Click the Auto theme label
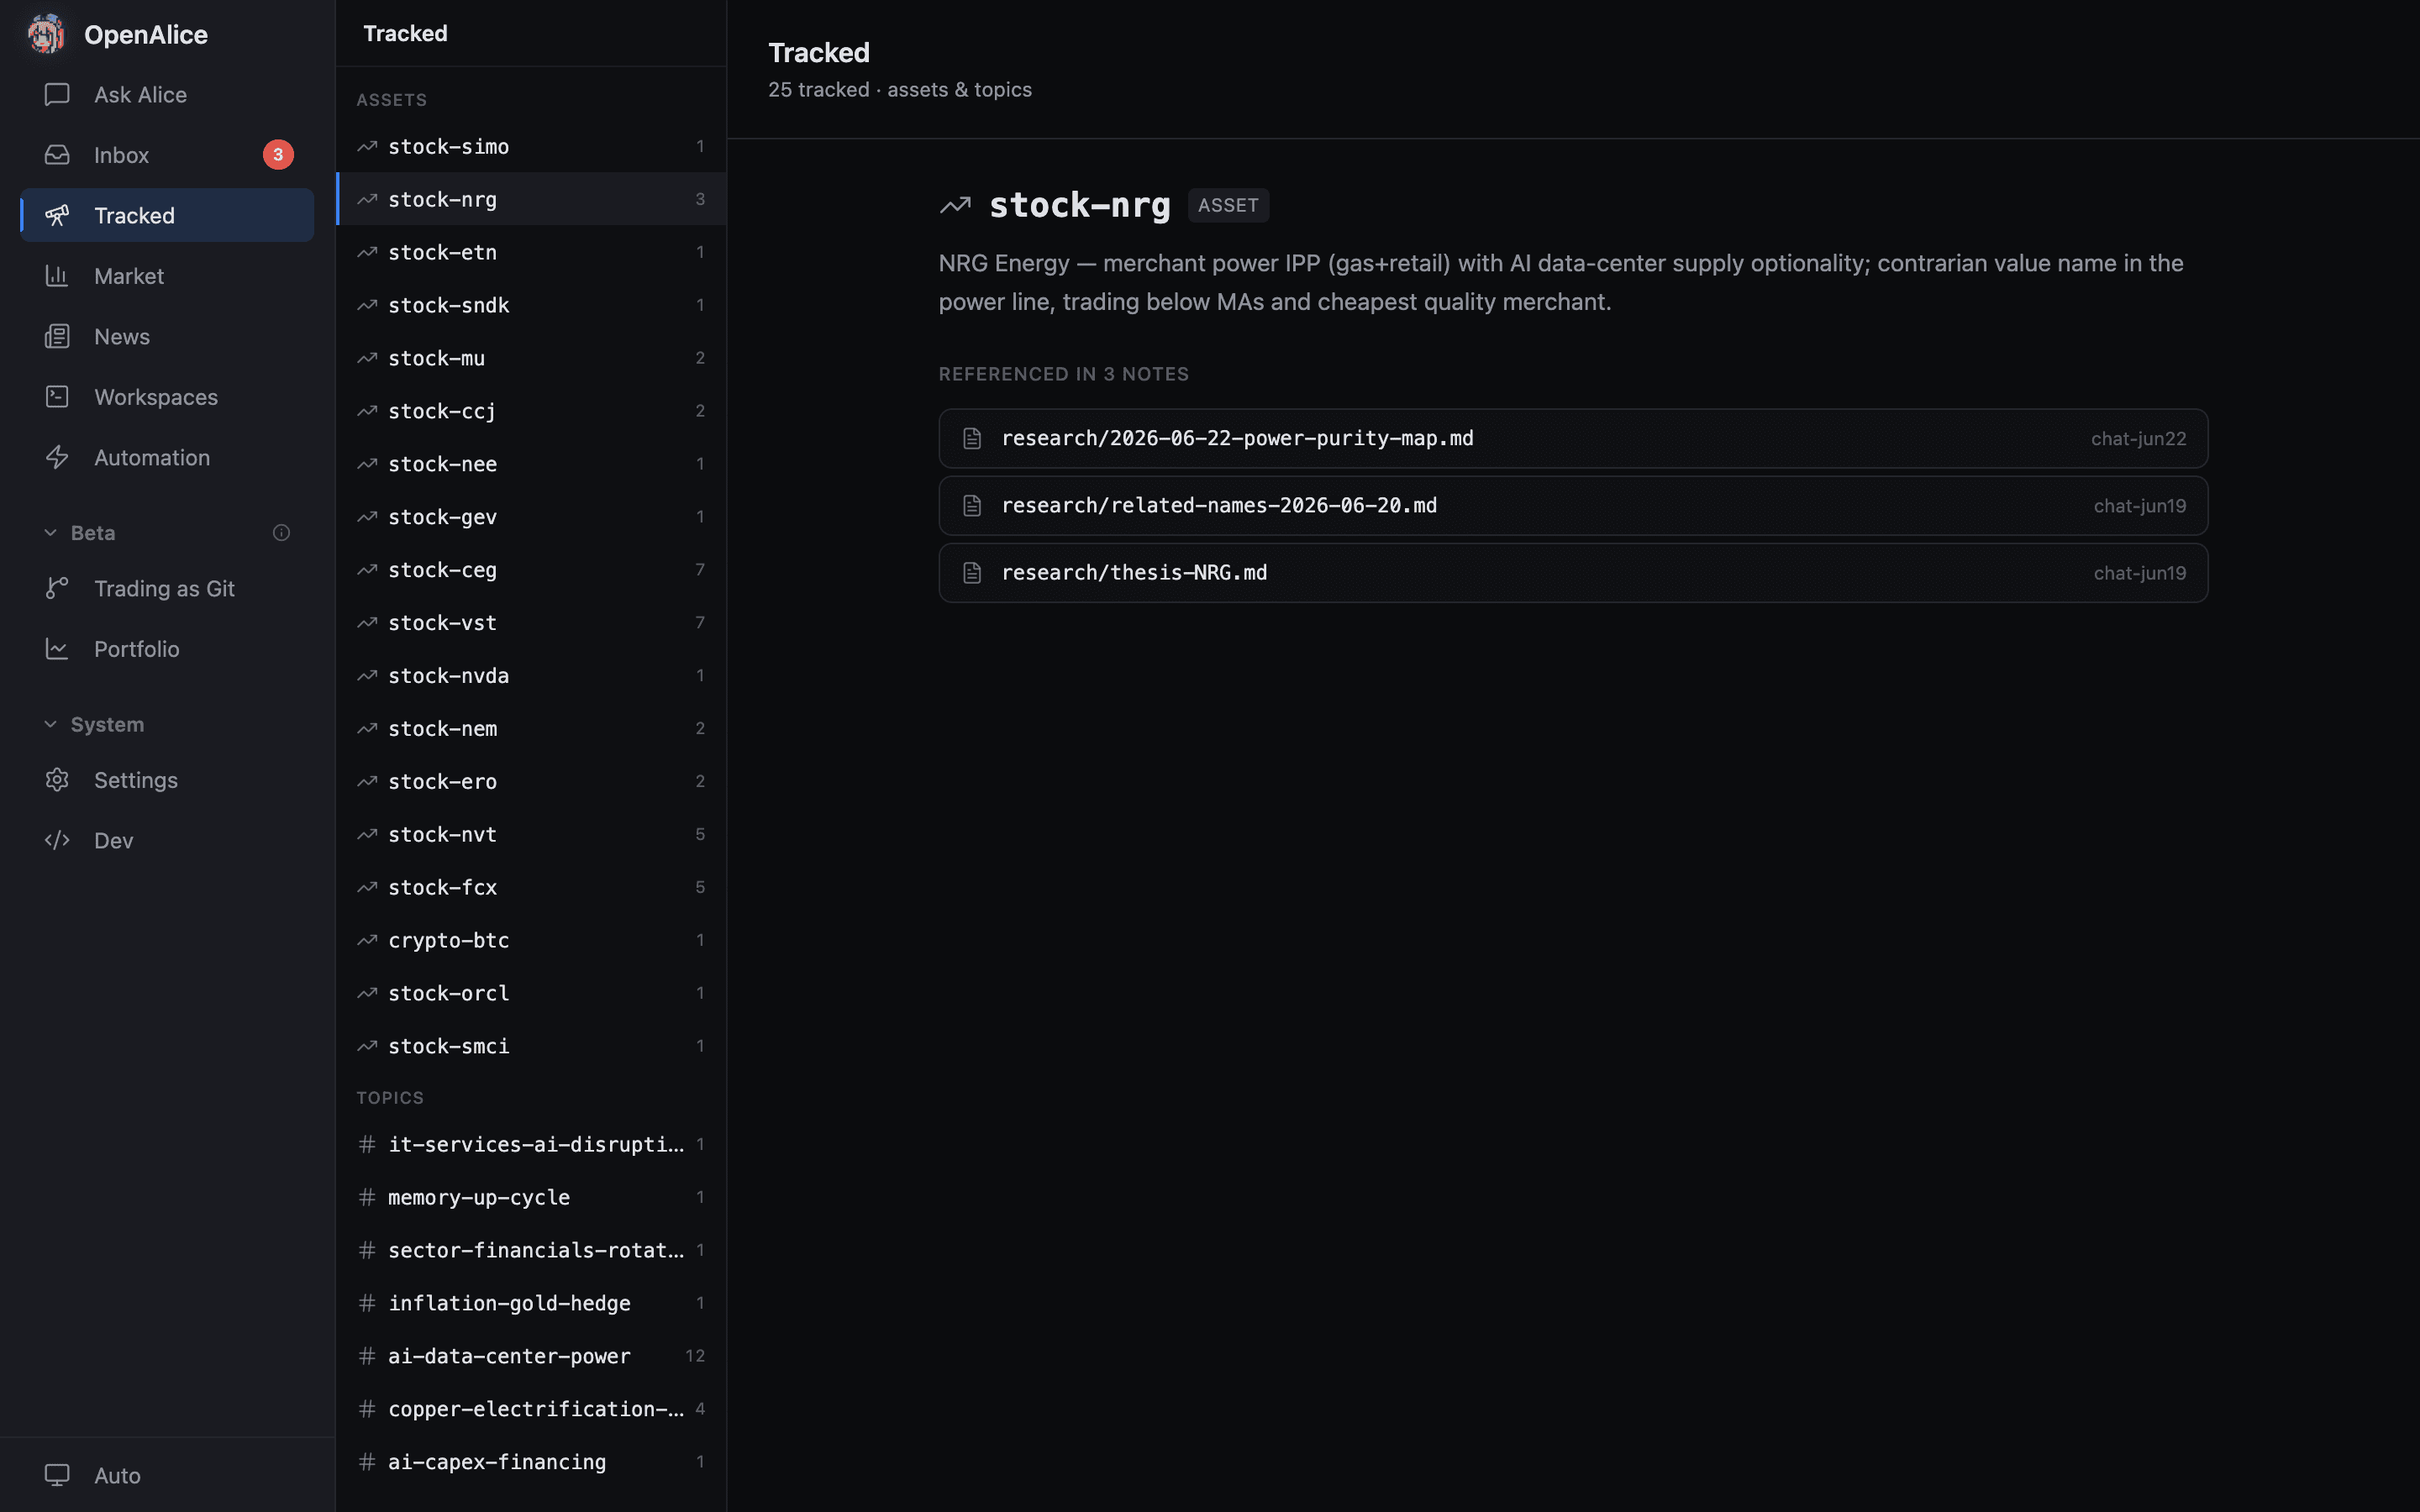Screen dimensions: 2420x1512 (x=117, y=1475)
